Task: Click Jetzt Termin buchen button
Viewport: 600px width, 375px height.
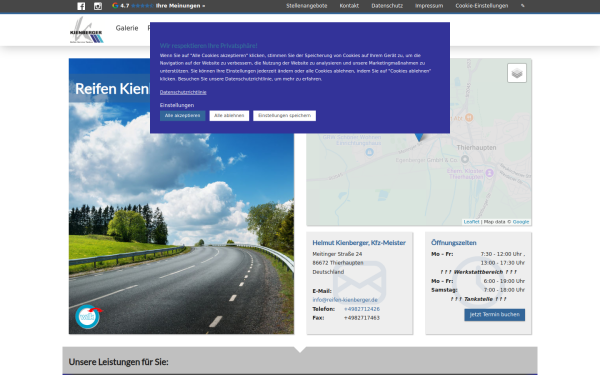Action: (494, 315)
